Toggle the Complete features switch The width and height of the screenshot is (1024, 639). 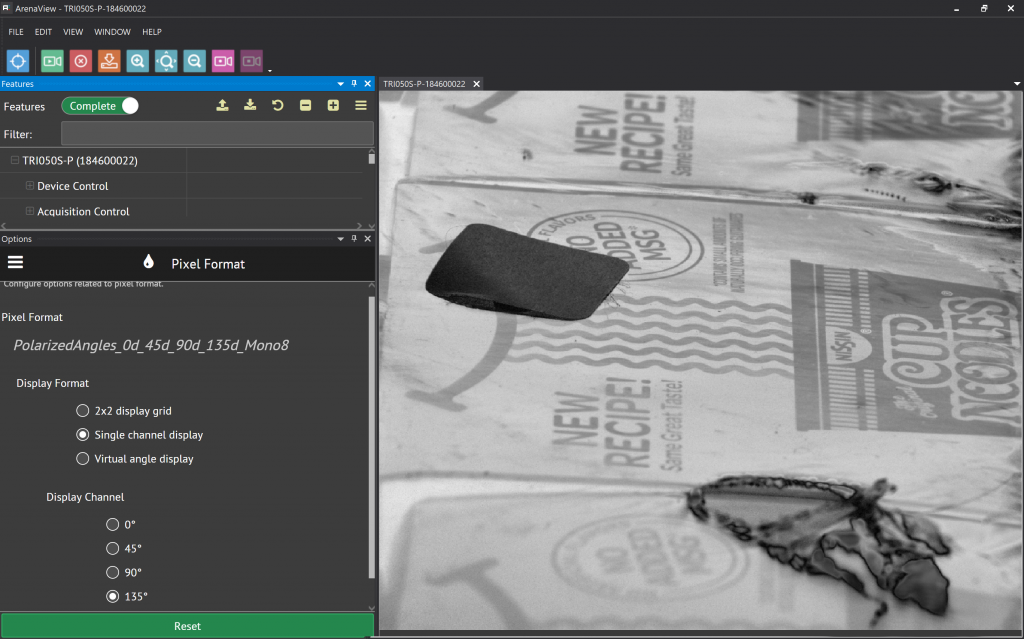pos(101,106)
